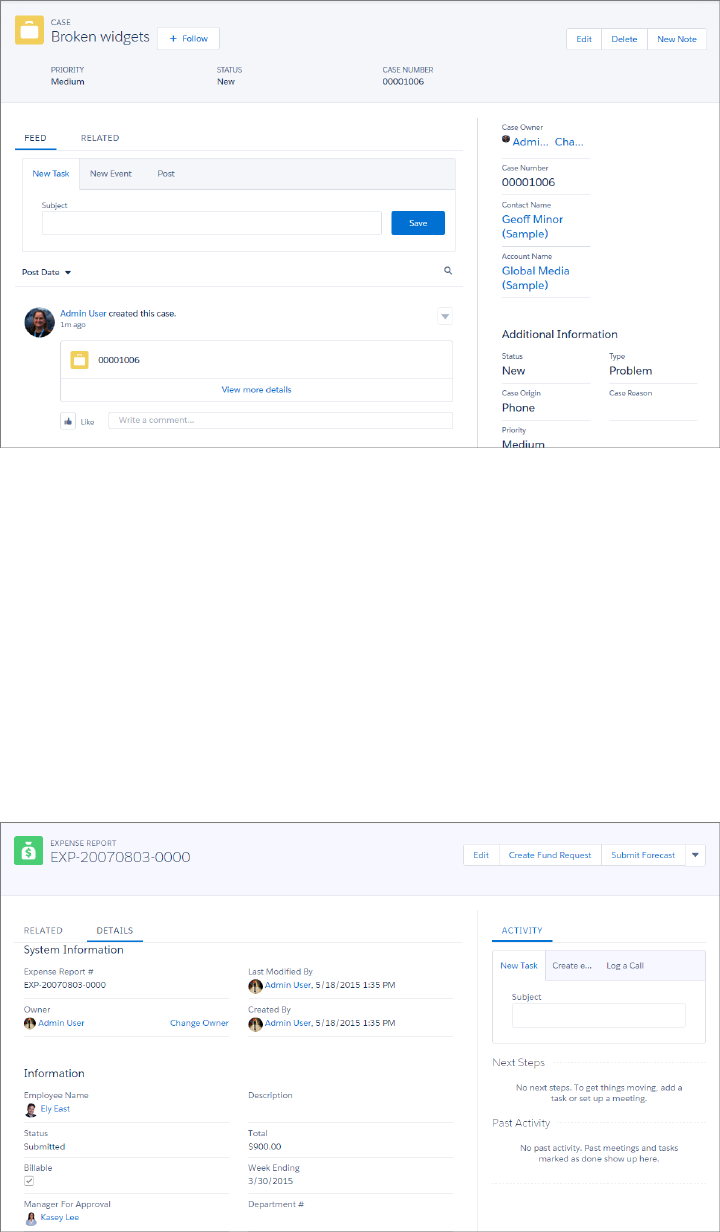This screenshot has height=1232, width=720.
Task: Click the Change Owner link
Action: 199,1023
